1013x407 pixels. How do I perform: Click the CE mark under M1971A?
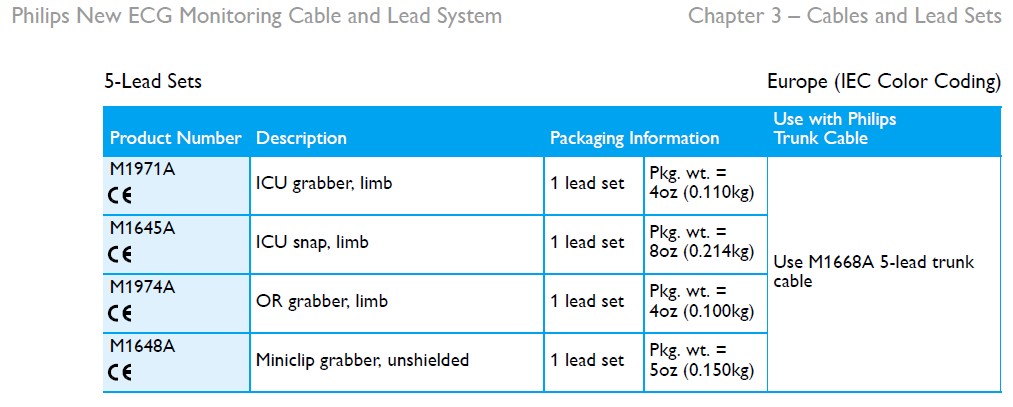(x=120, y=195)
